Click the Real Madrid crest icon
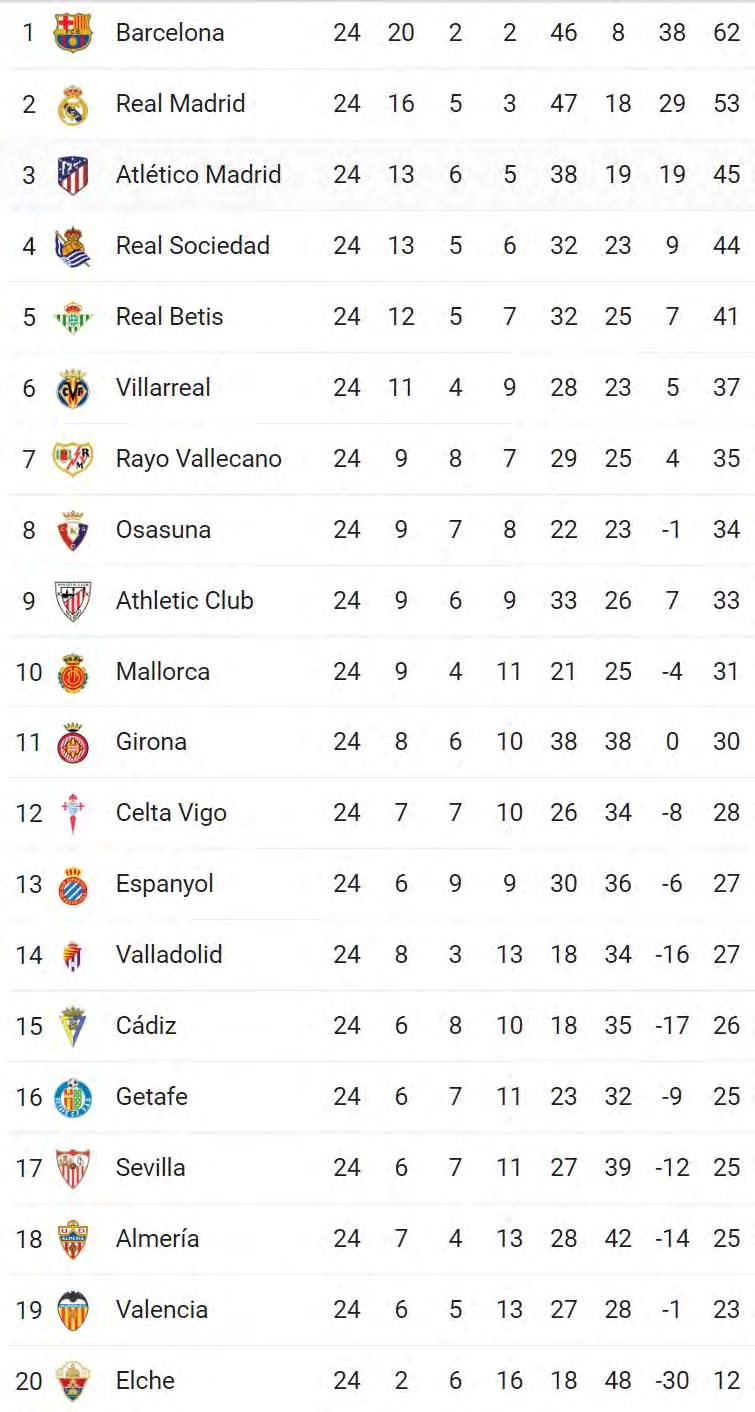Screen dimensions: 755x1412 point(73,104)
